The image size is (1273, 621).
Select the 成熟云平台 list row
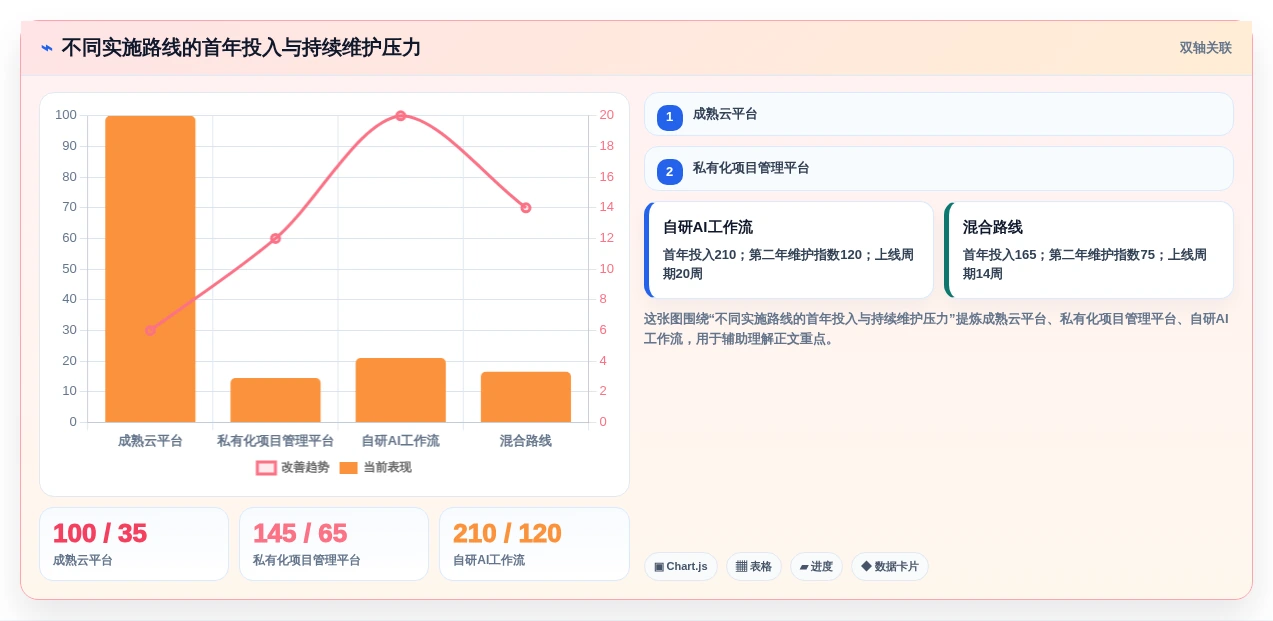(939, 114)
